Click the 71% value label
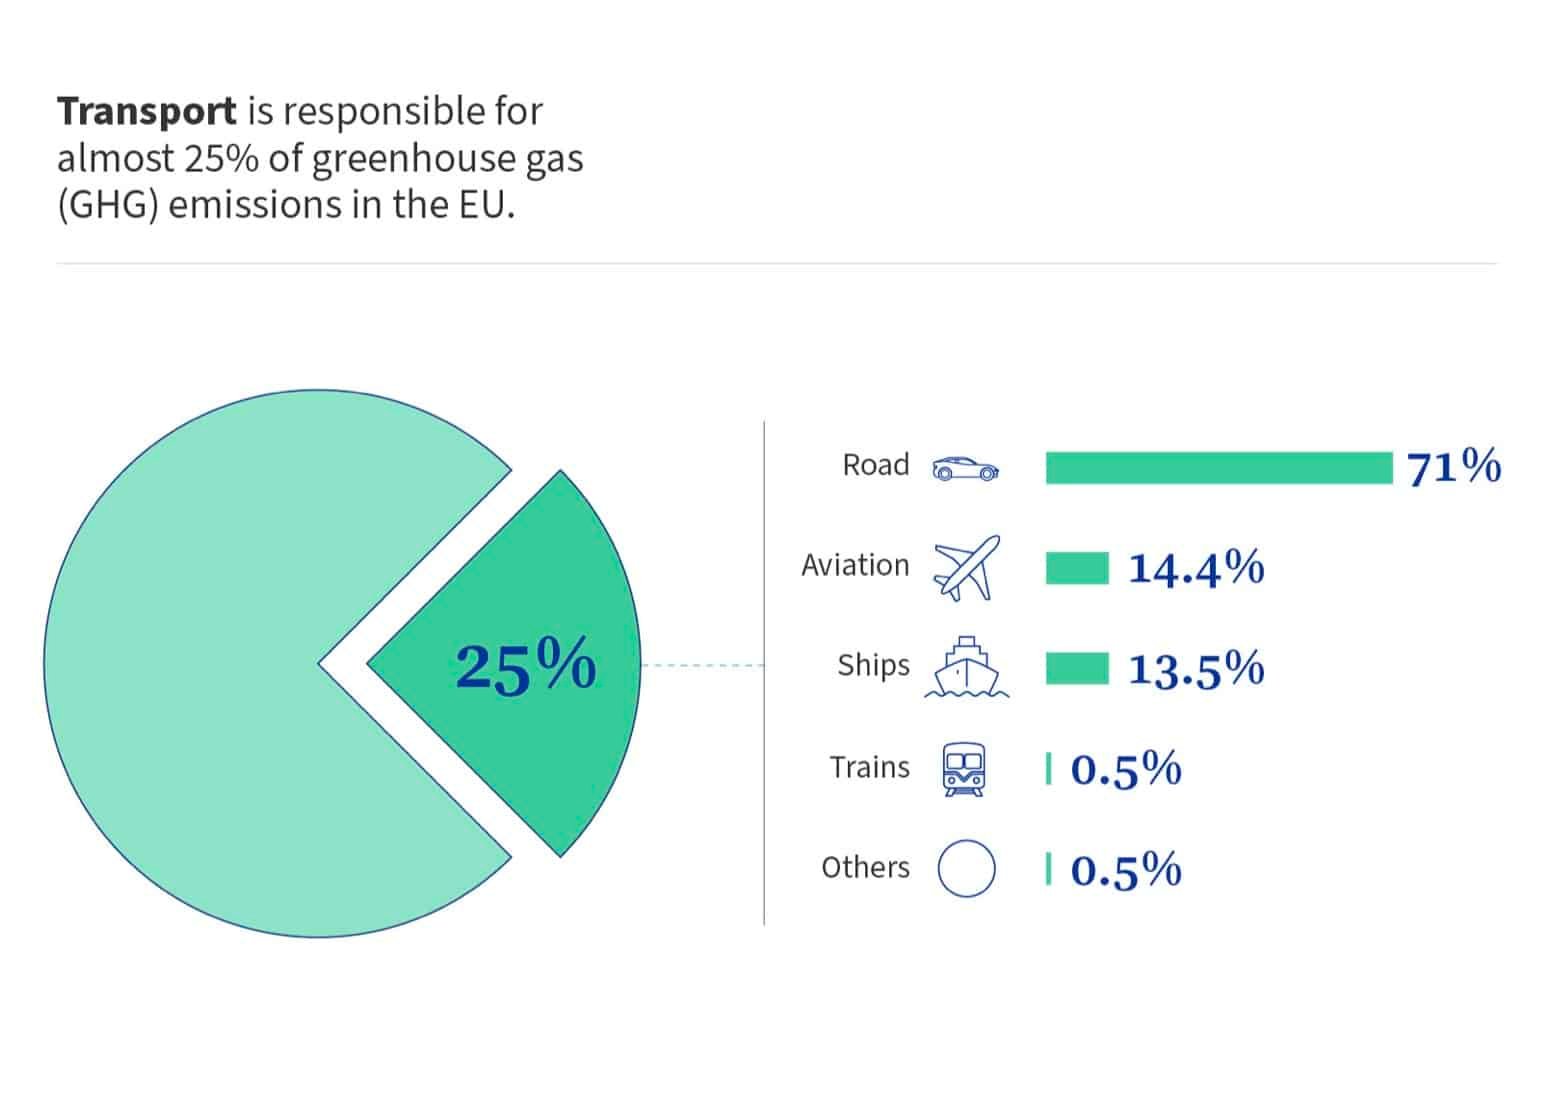Viewport: 1550px width, 1112px height. pyautogui.click(x=1453, y=467)
